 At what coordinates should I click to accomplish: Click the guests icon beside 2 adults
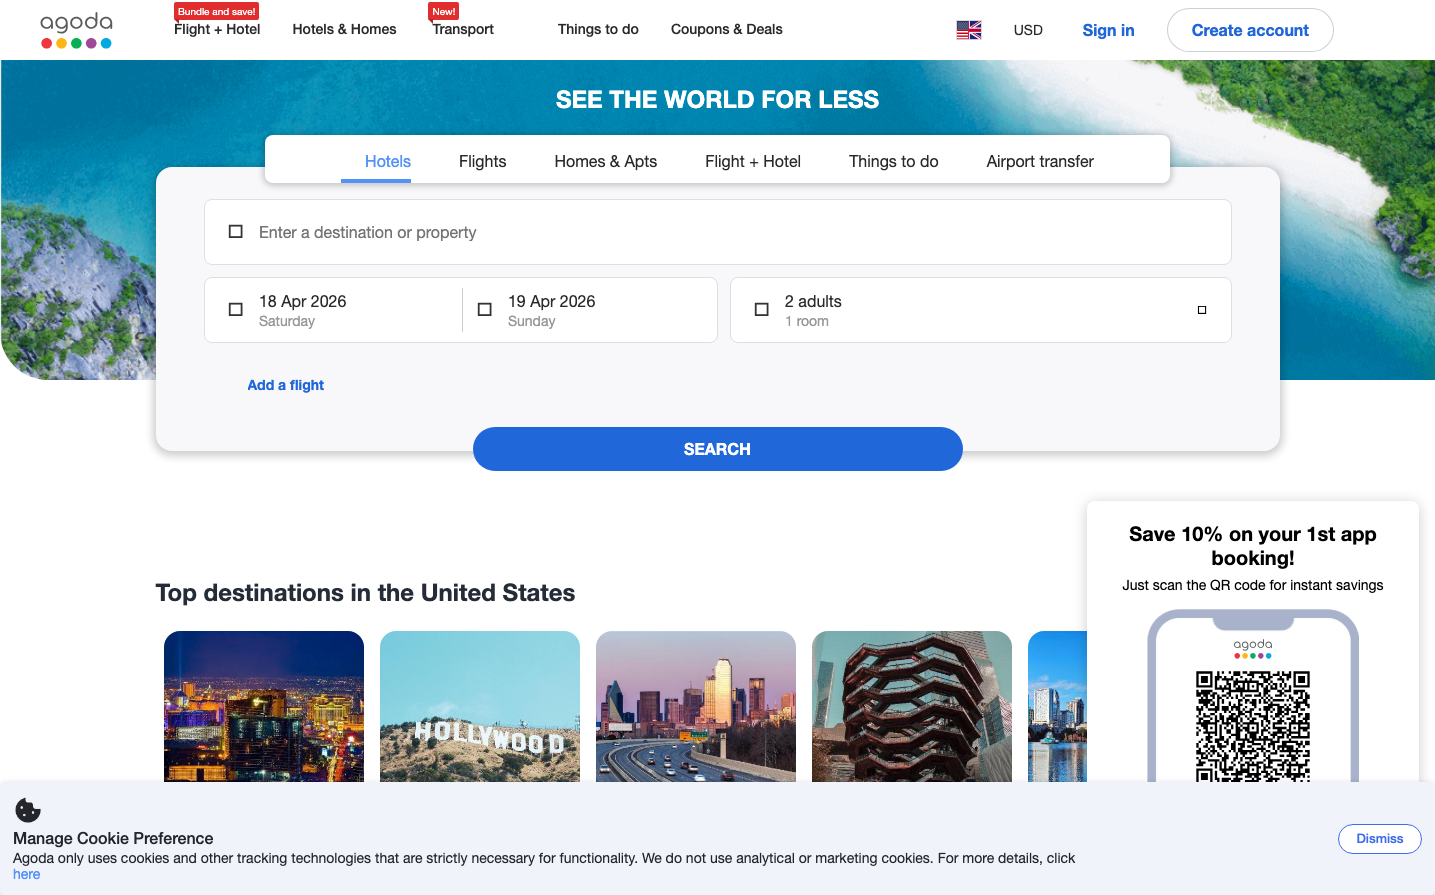(762, 310)
